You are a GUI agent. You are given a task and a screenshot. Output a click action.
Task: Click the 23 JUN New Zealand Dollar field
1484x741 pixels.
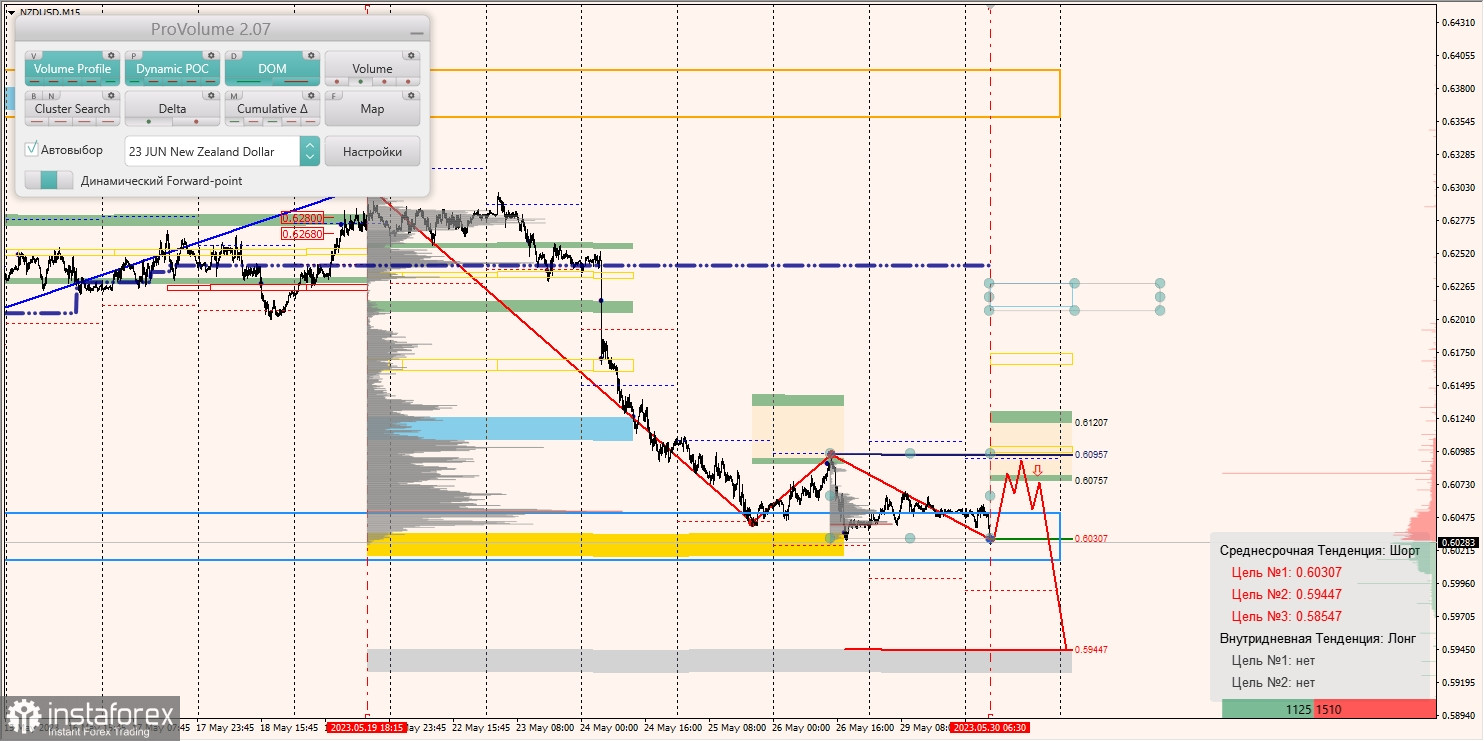tap(212, 151)
